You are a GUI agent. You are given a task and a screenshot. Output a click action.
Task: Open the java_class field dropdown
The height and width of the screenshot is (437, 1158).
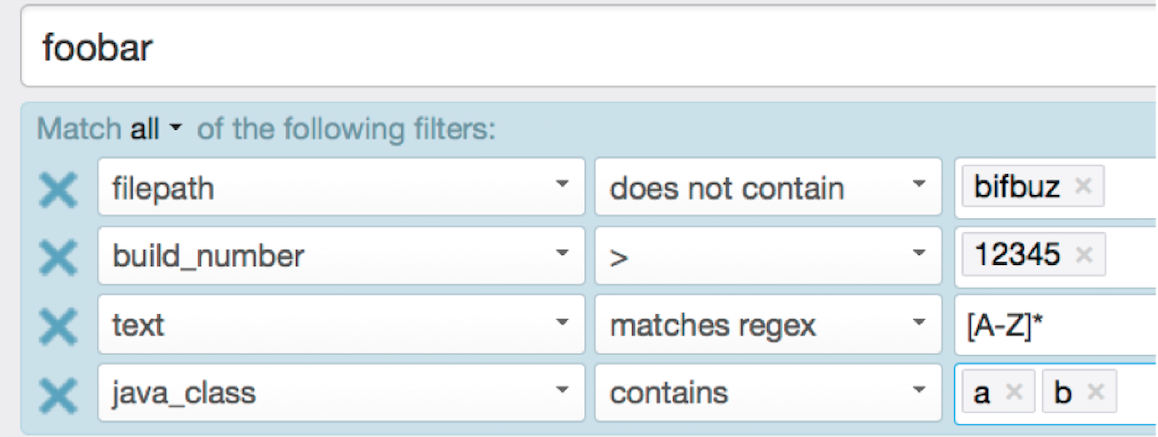coord(340,392)
